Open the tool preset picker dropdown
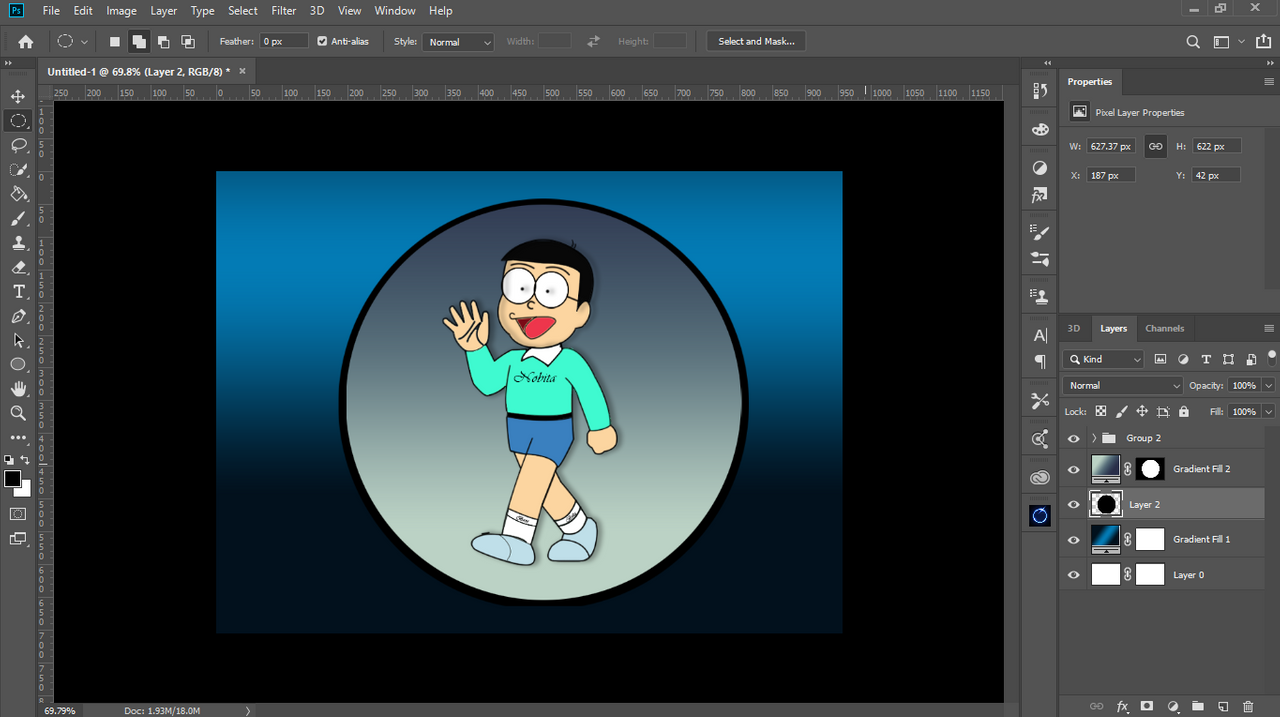Viewport: 1280px width, 717px height. (x=85, y=42)
